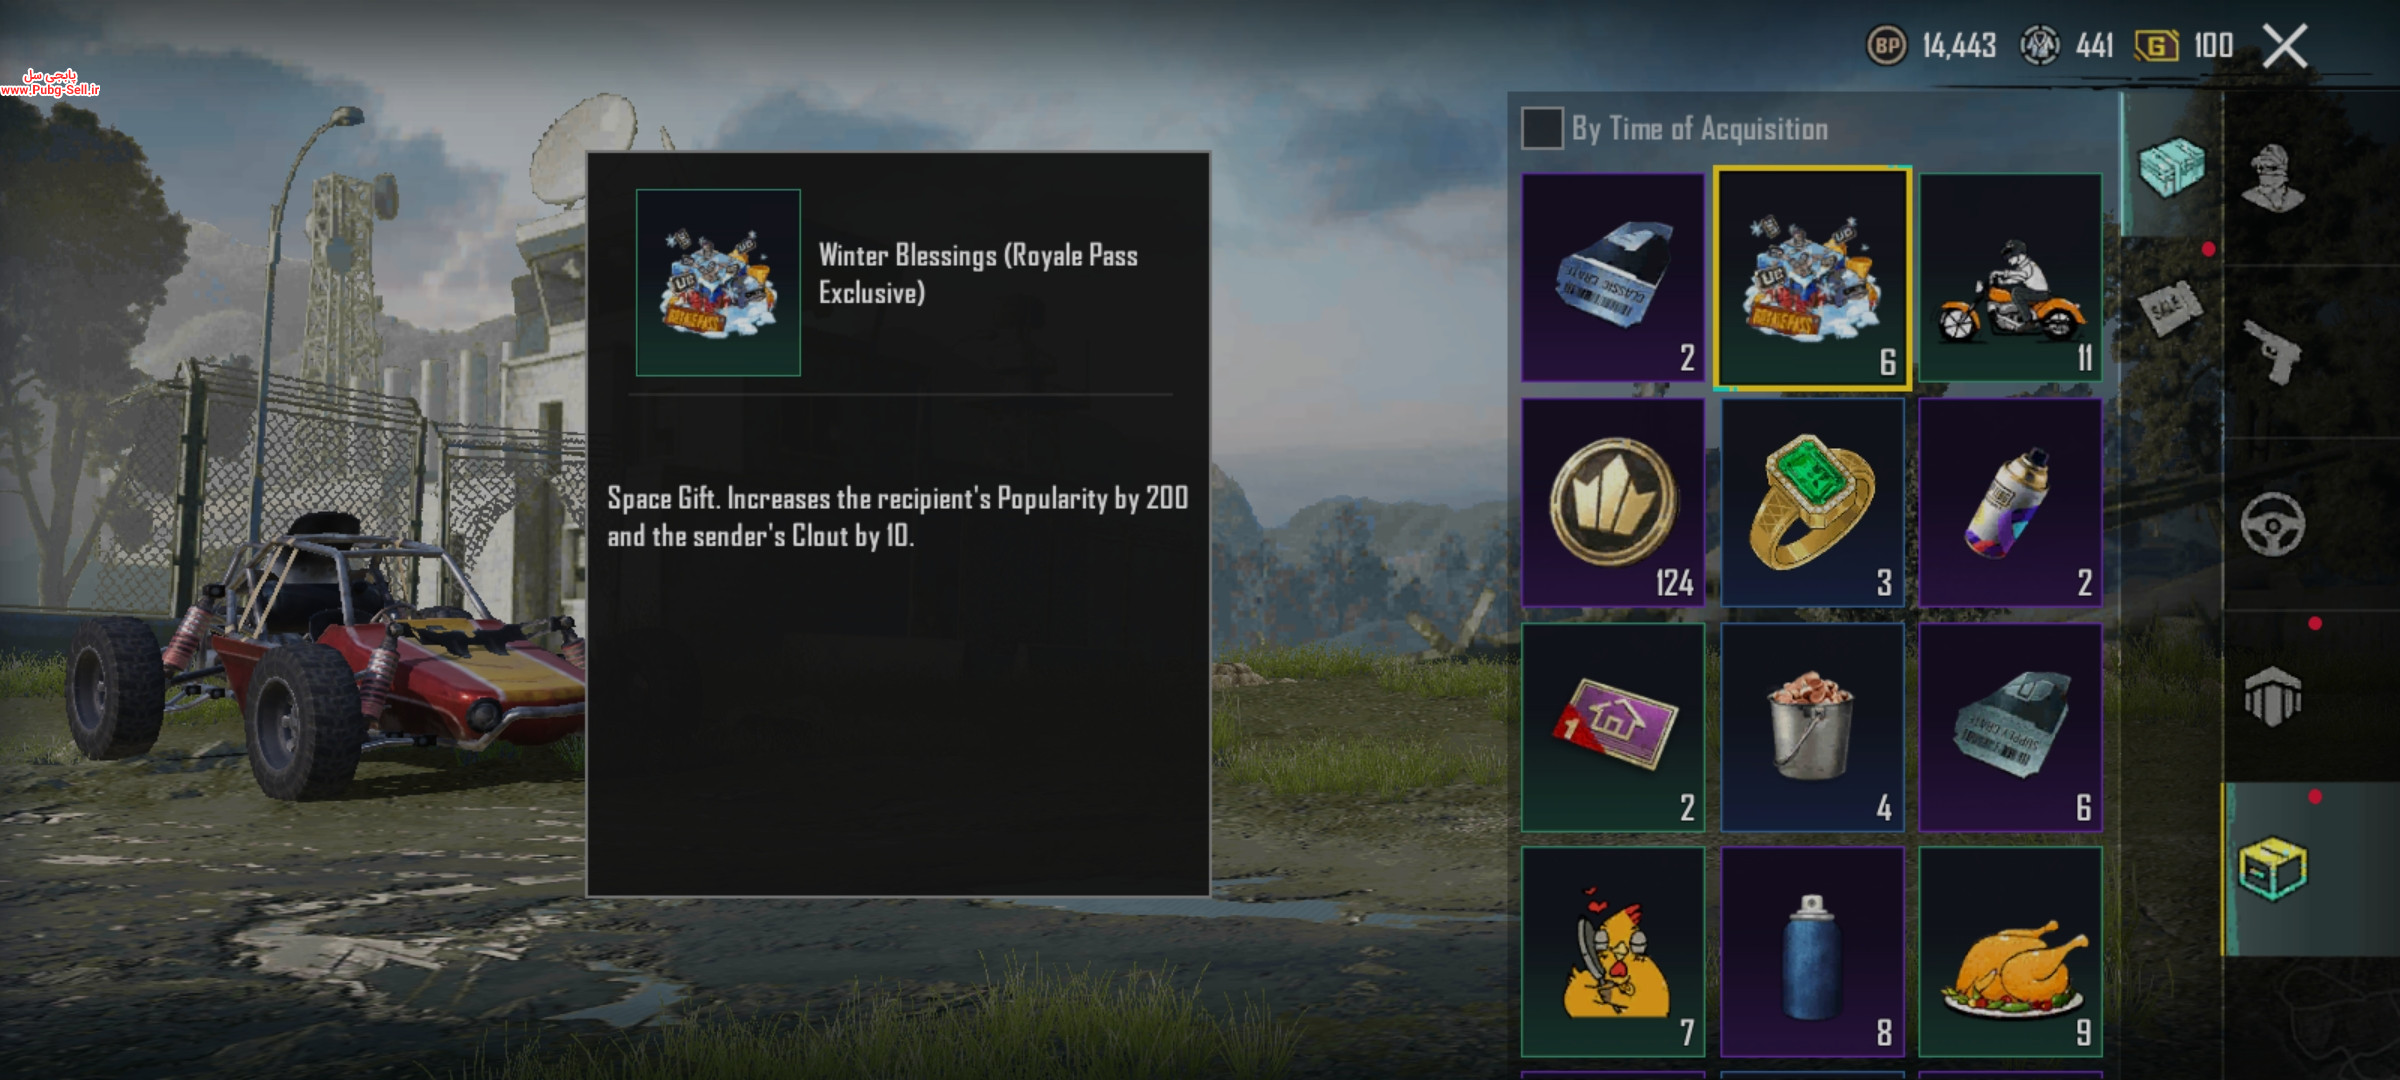Enable the By Time of Acquisition checkbox
This screenshot has height=1080, width=2400.
1541,128
